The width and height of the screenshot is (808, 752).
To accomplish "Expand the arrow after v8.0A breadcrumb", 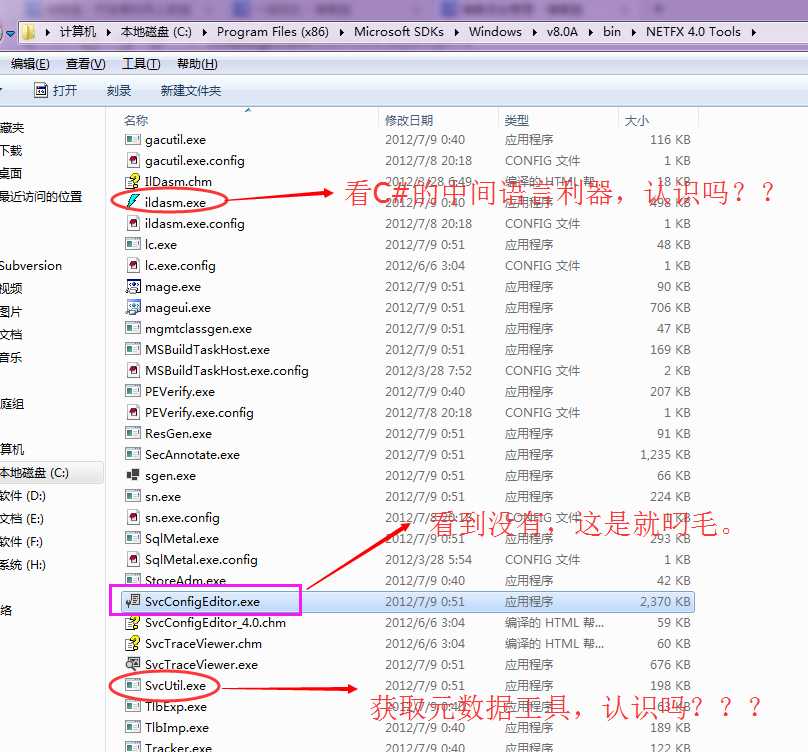I will click(591, 32).
